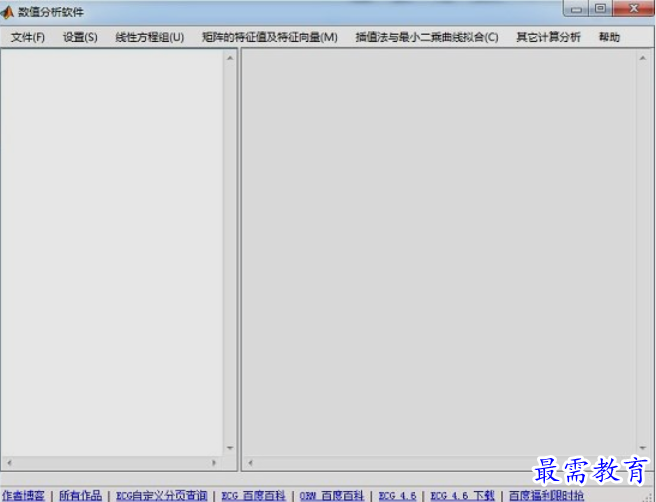Viewport: 656px width, 502px height.
Task: Visit the ECG自定义分页查询 link
Action: point(161,496)
